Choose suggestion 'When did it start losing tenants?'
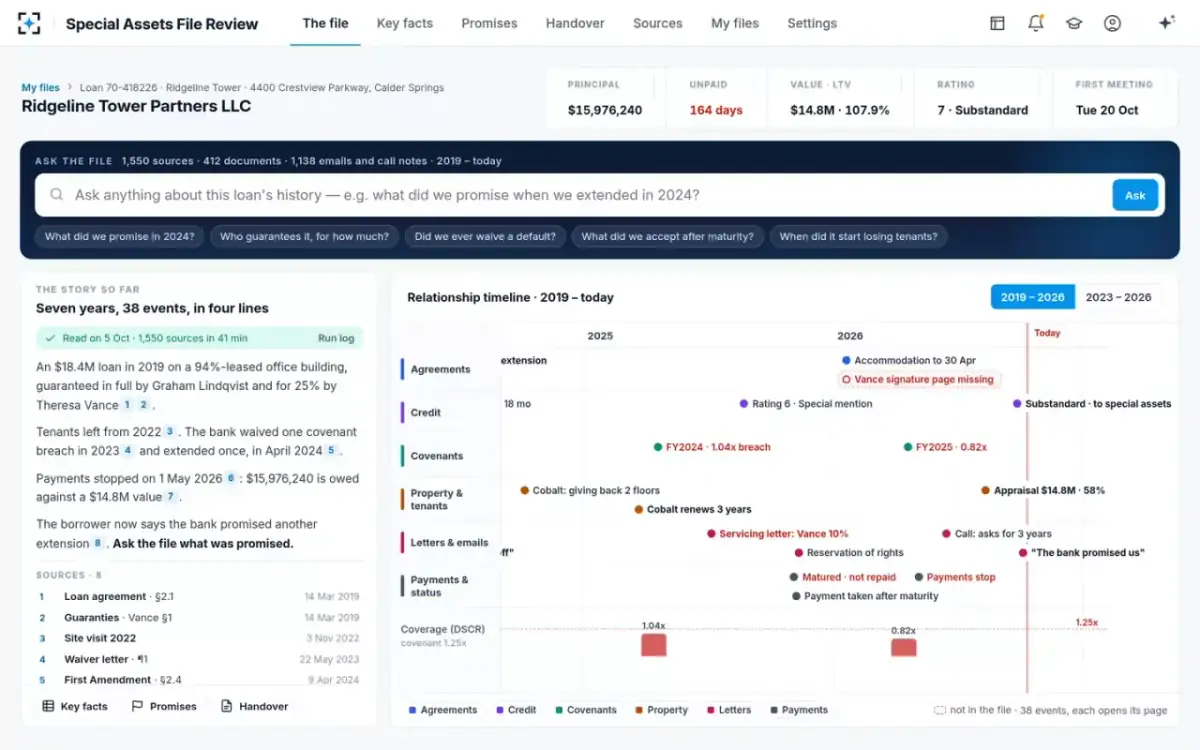The image size is (1200, 750). pyautogui.click(x=858, y=237)
